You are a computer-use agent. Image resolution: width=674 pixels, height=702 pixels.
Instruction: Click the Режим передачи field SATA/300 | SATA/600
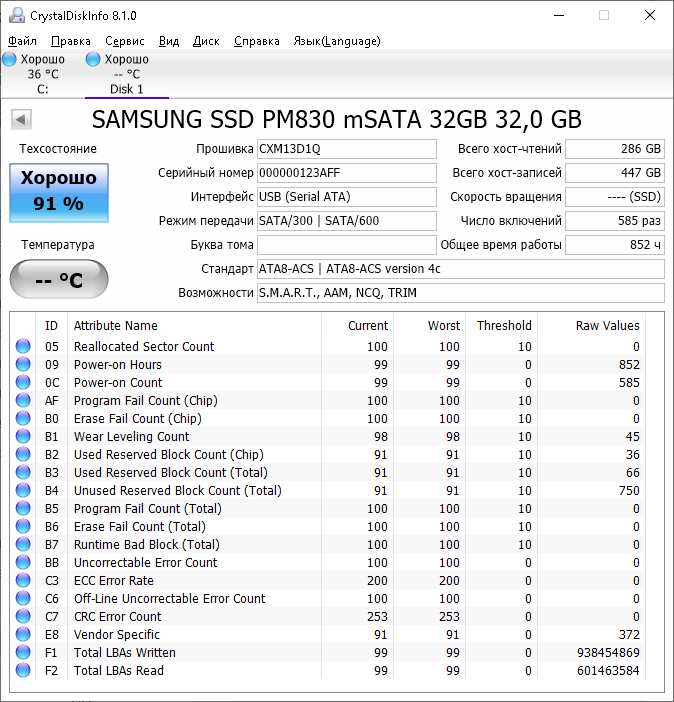coord(347,221)
